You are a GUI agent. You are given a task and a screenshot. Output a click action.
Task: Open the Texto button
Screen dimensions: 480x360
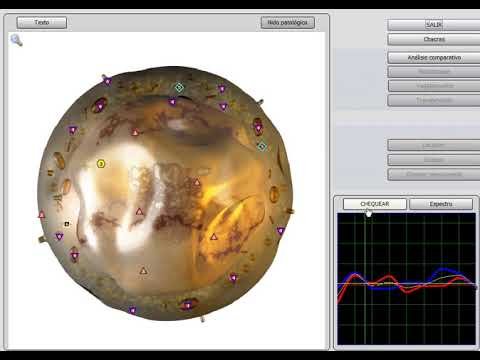click(42, 23)
